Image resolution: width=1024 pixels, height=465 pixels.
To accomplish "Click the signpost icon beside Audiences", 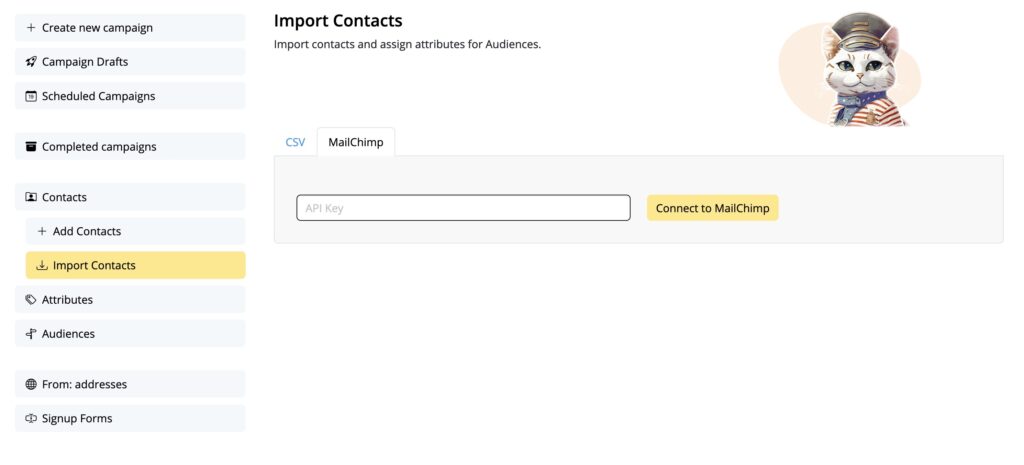I will [x=31, y=334].
